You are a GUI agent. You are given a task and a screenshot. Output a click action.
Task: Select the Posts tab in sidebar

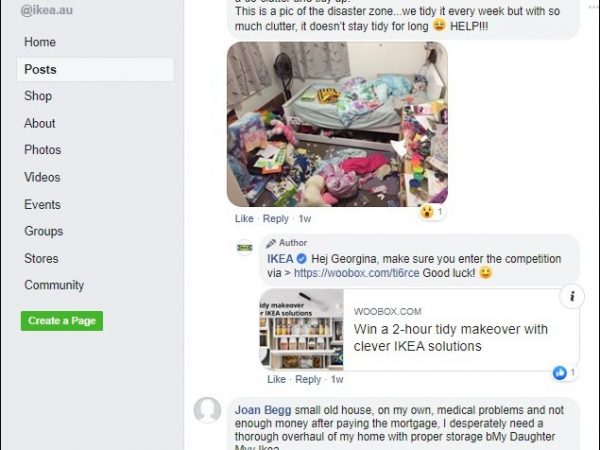pos(95,70)
